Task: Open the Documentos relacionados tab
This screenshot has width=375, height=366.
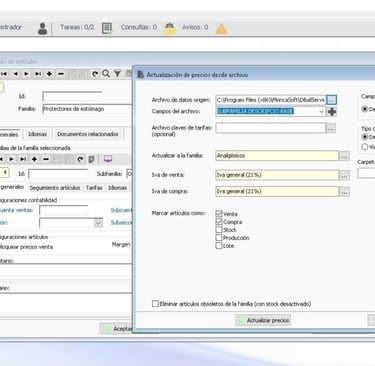Action: pyautogui.click(x=88, y=134)
